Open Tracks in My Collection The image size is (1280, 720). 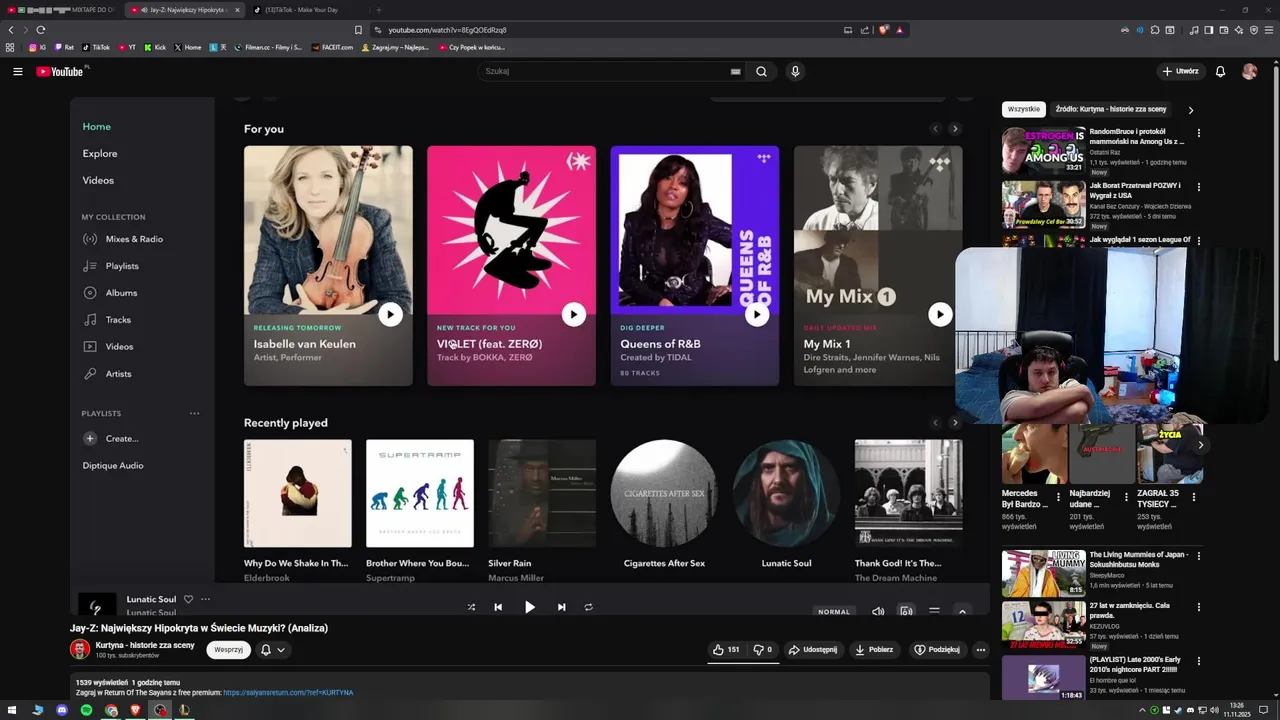[x=106, y=320]
